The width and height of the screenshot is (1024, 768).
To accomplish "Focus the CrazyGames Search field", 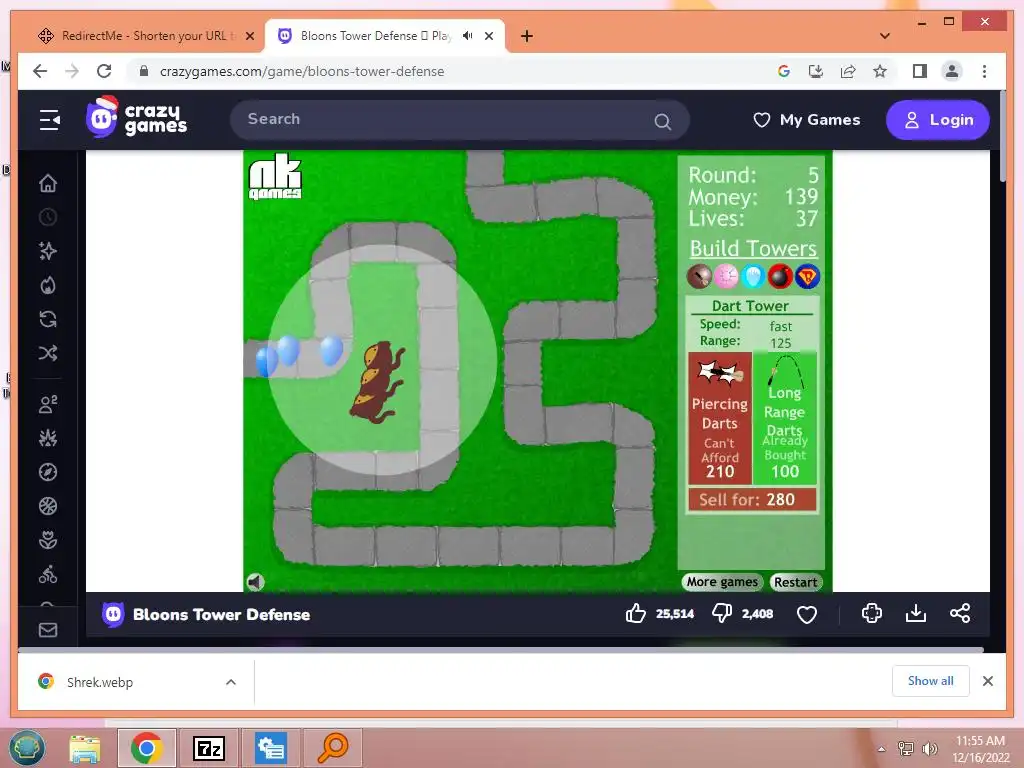I will click(459, 120).
